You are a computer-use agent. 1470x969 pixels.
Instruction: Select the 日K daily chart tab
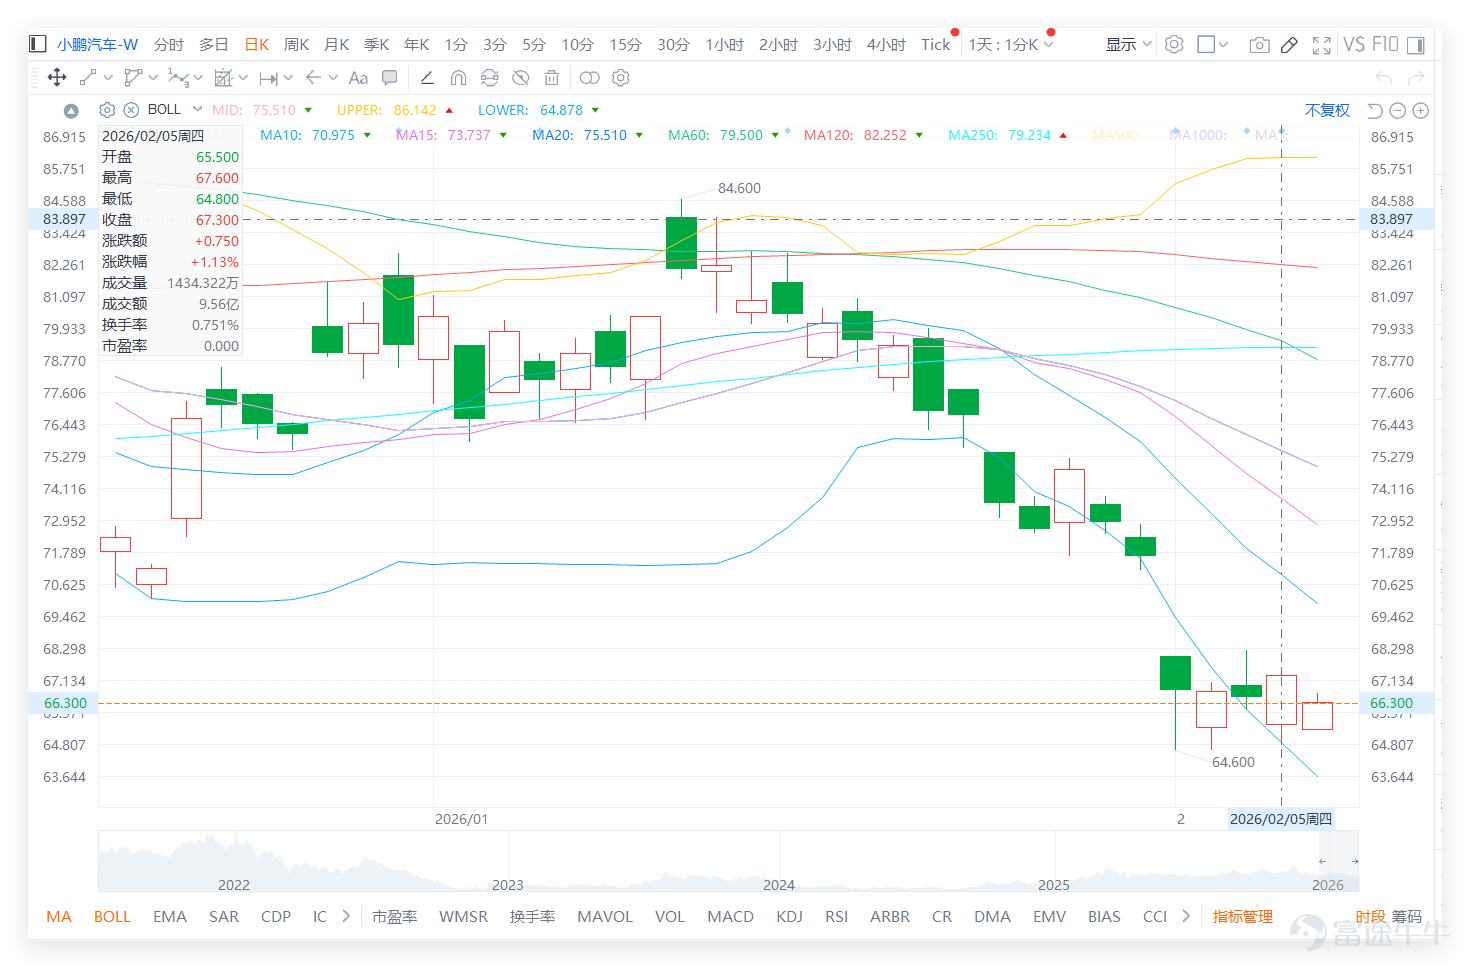[x=257, y=44]
